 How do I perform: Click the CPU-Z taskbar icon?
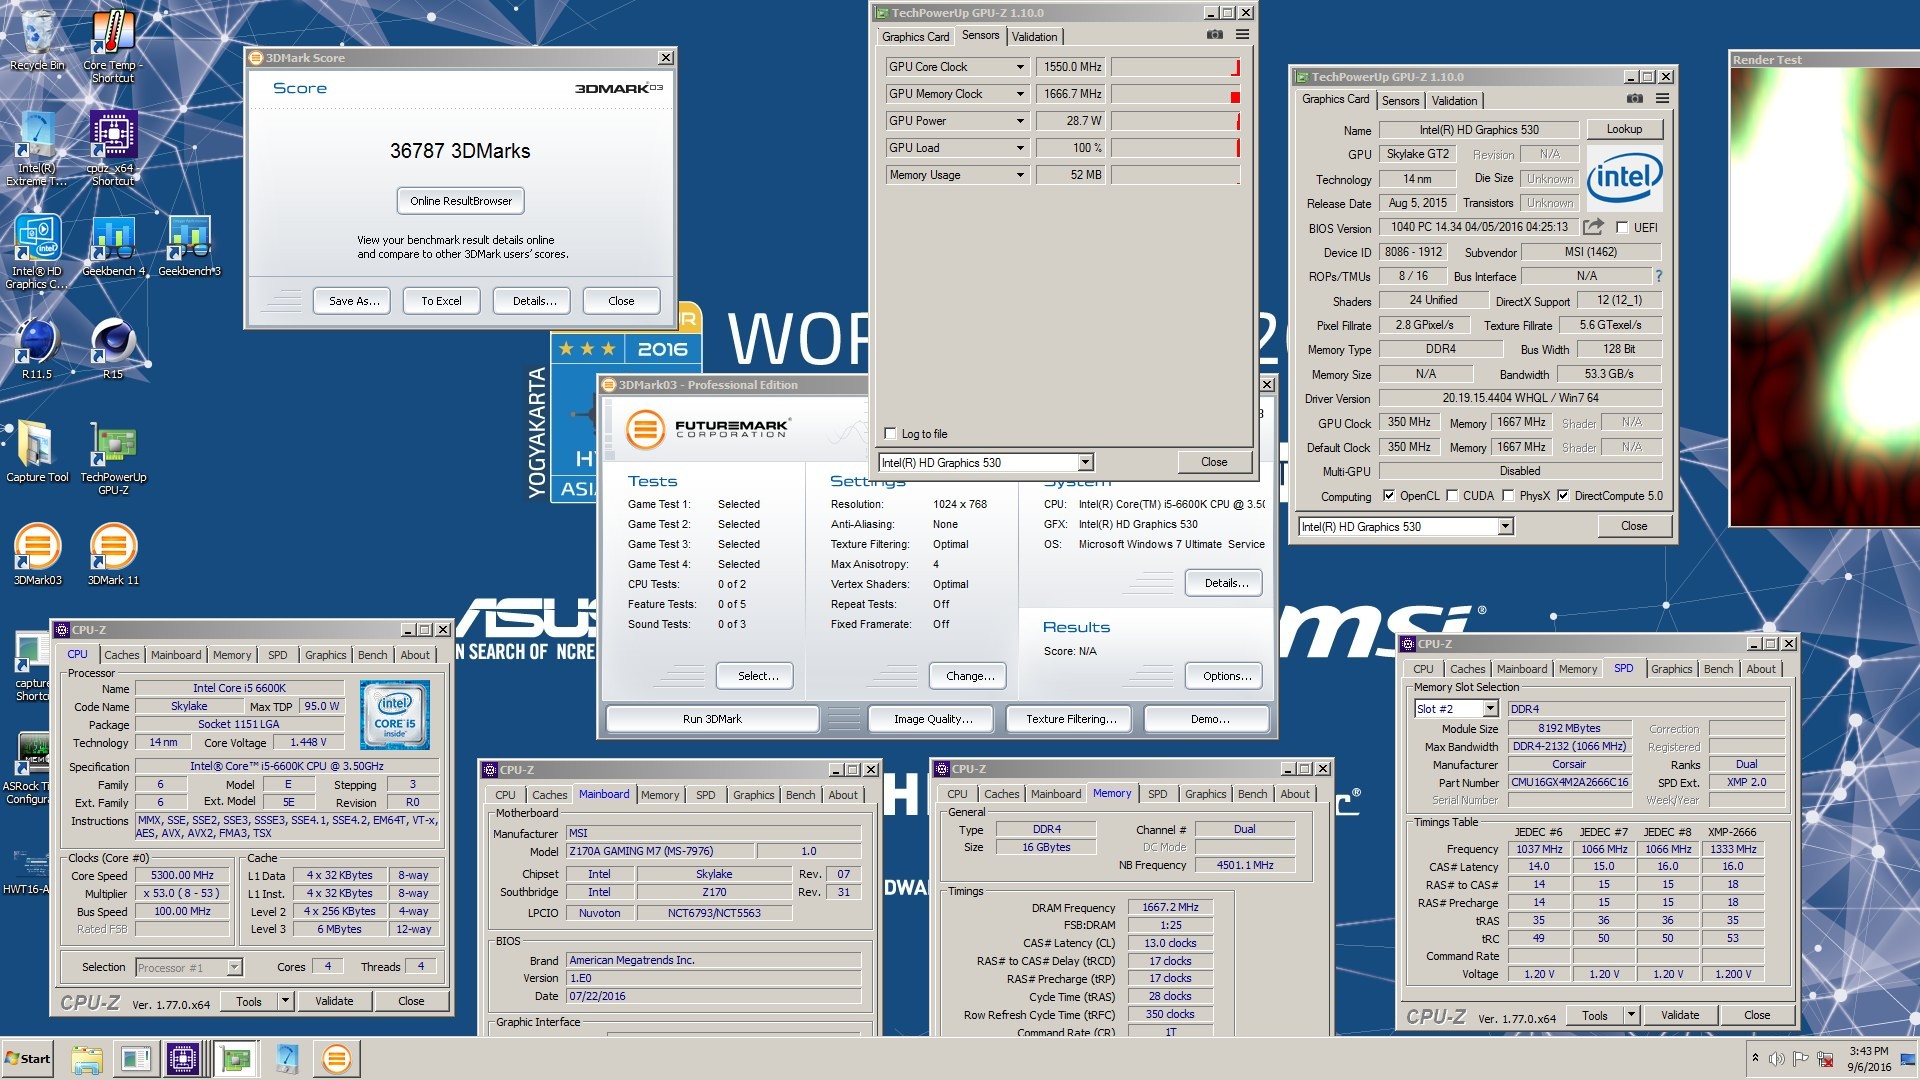(x=183, y=1059)
